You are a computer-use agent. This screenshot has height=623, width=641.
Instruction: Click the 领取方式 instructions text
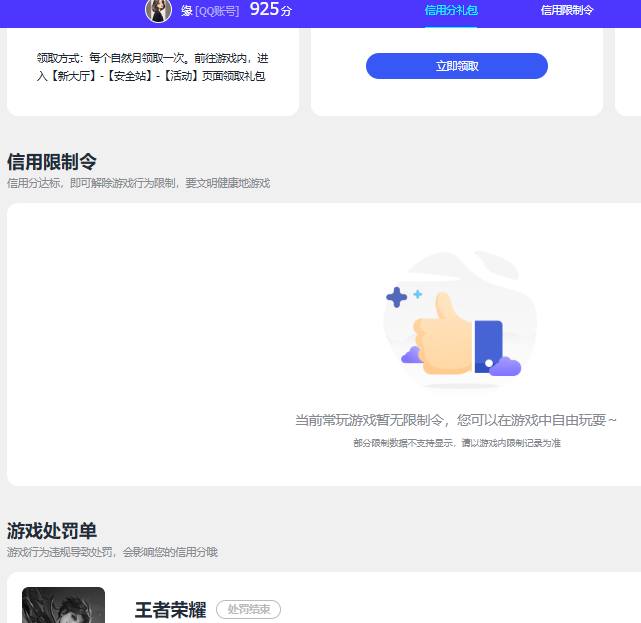pos(152,67)
